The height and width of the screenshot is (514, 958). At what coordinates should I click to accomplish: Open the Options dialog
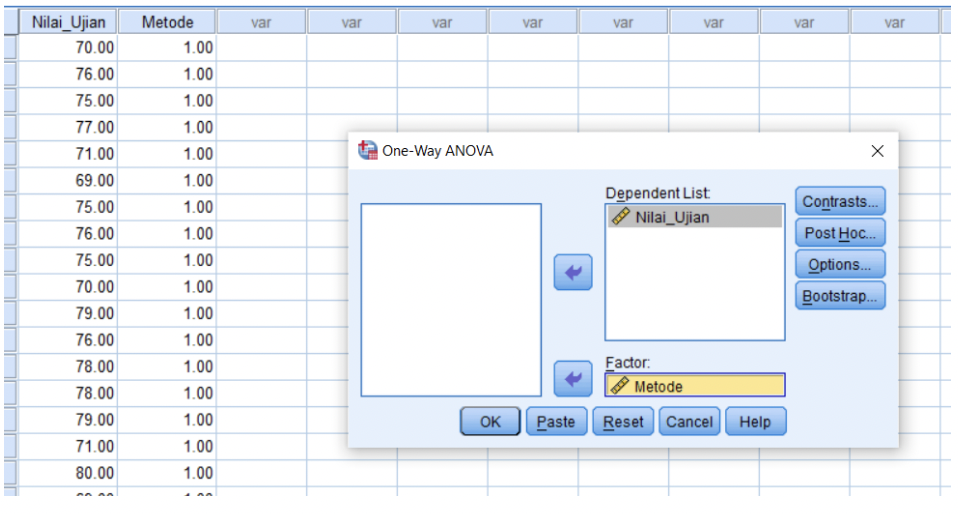[x=840, y=265]
